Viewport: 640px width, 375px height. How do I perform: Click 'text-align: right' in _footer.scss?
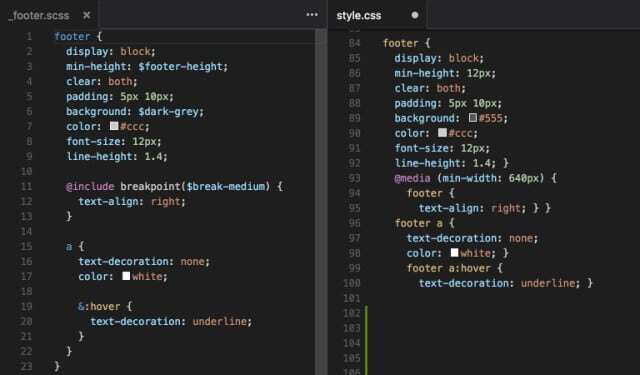point(129,202)
